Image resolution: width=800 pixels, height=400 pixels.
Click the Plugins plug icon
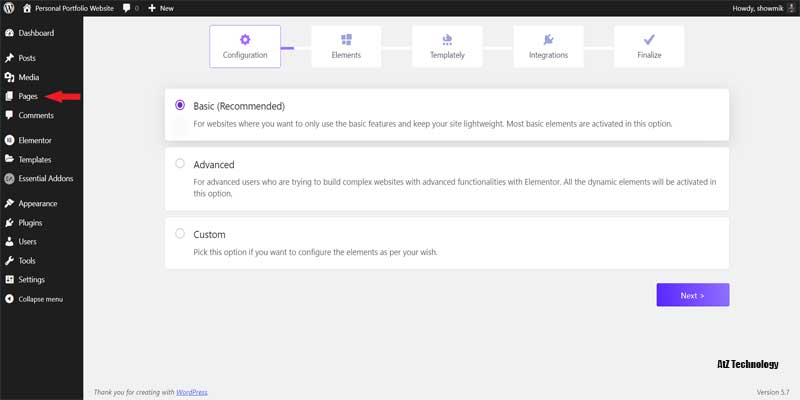[x=9, y=223]
